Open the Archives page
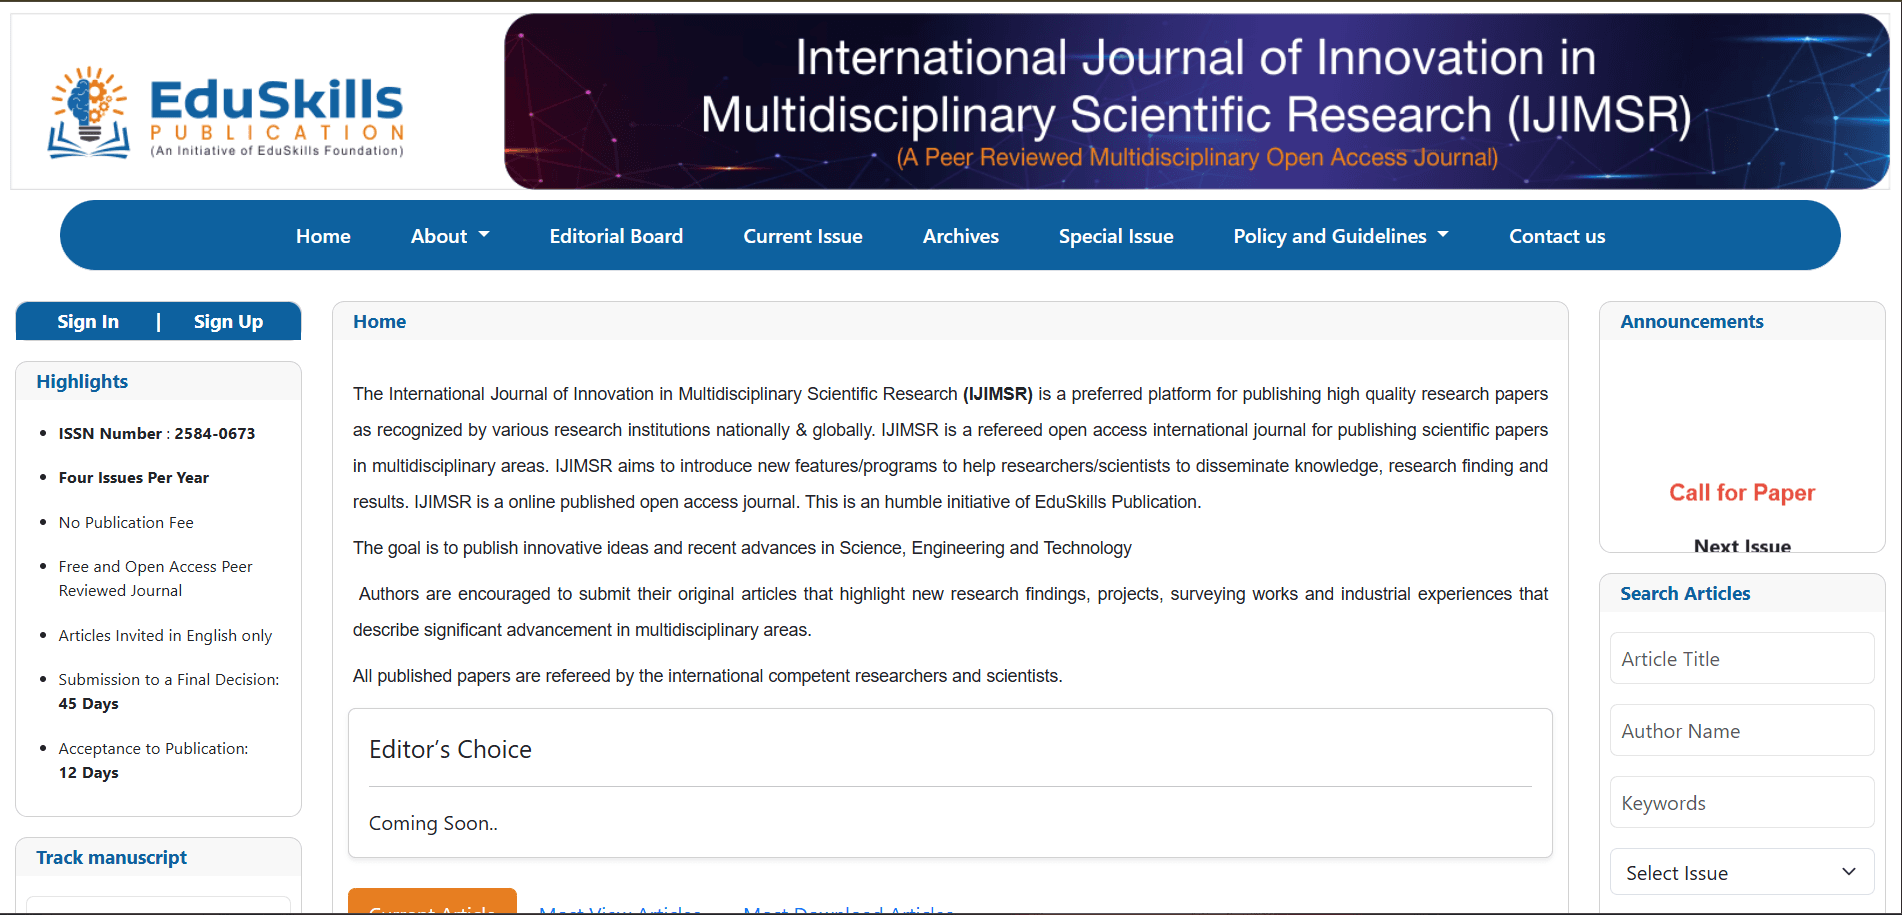1902x915 pixels. [x=961, y=236]
